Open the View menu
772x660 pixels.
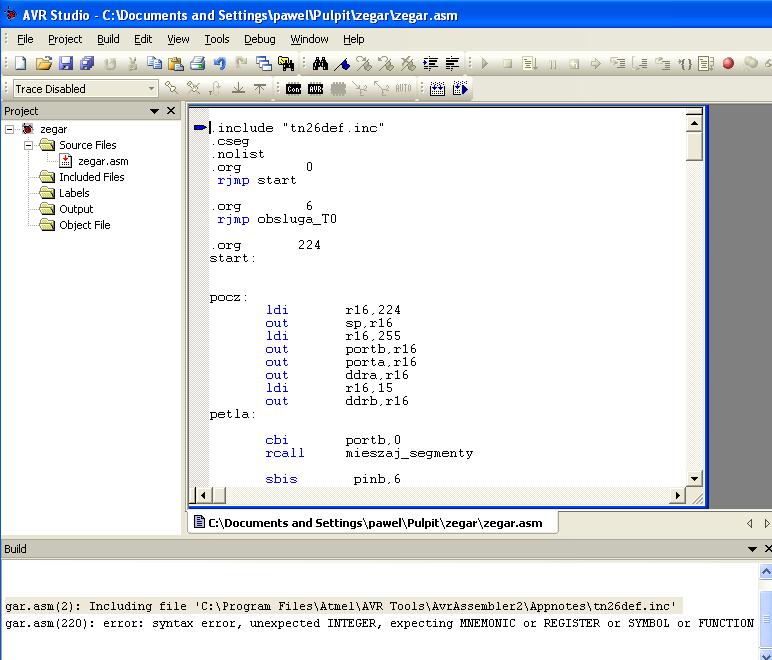point(178,39)
